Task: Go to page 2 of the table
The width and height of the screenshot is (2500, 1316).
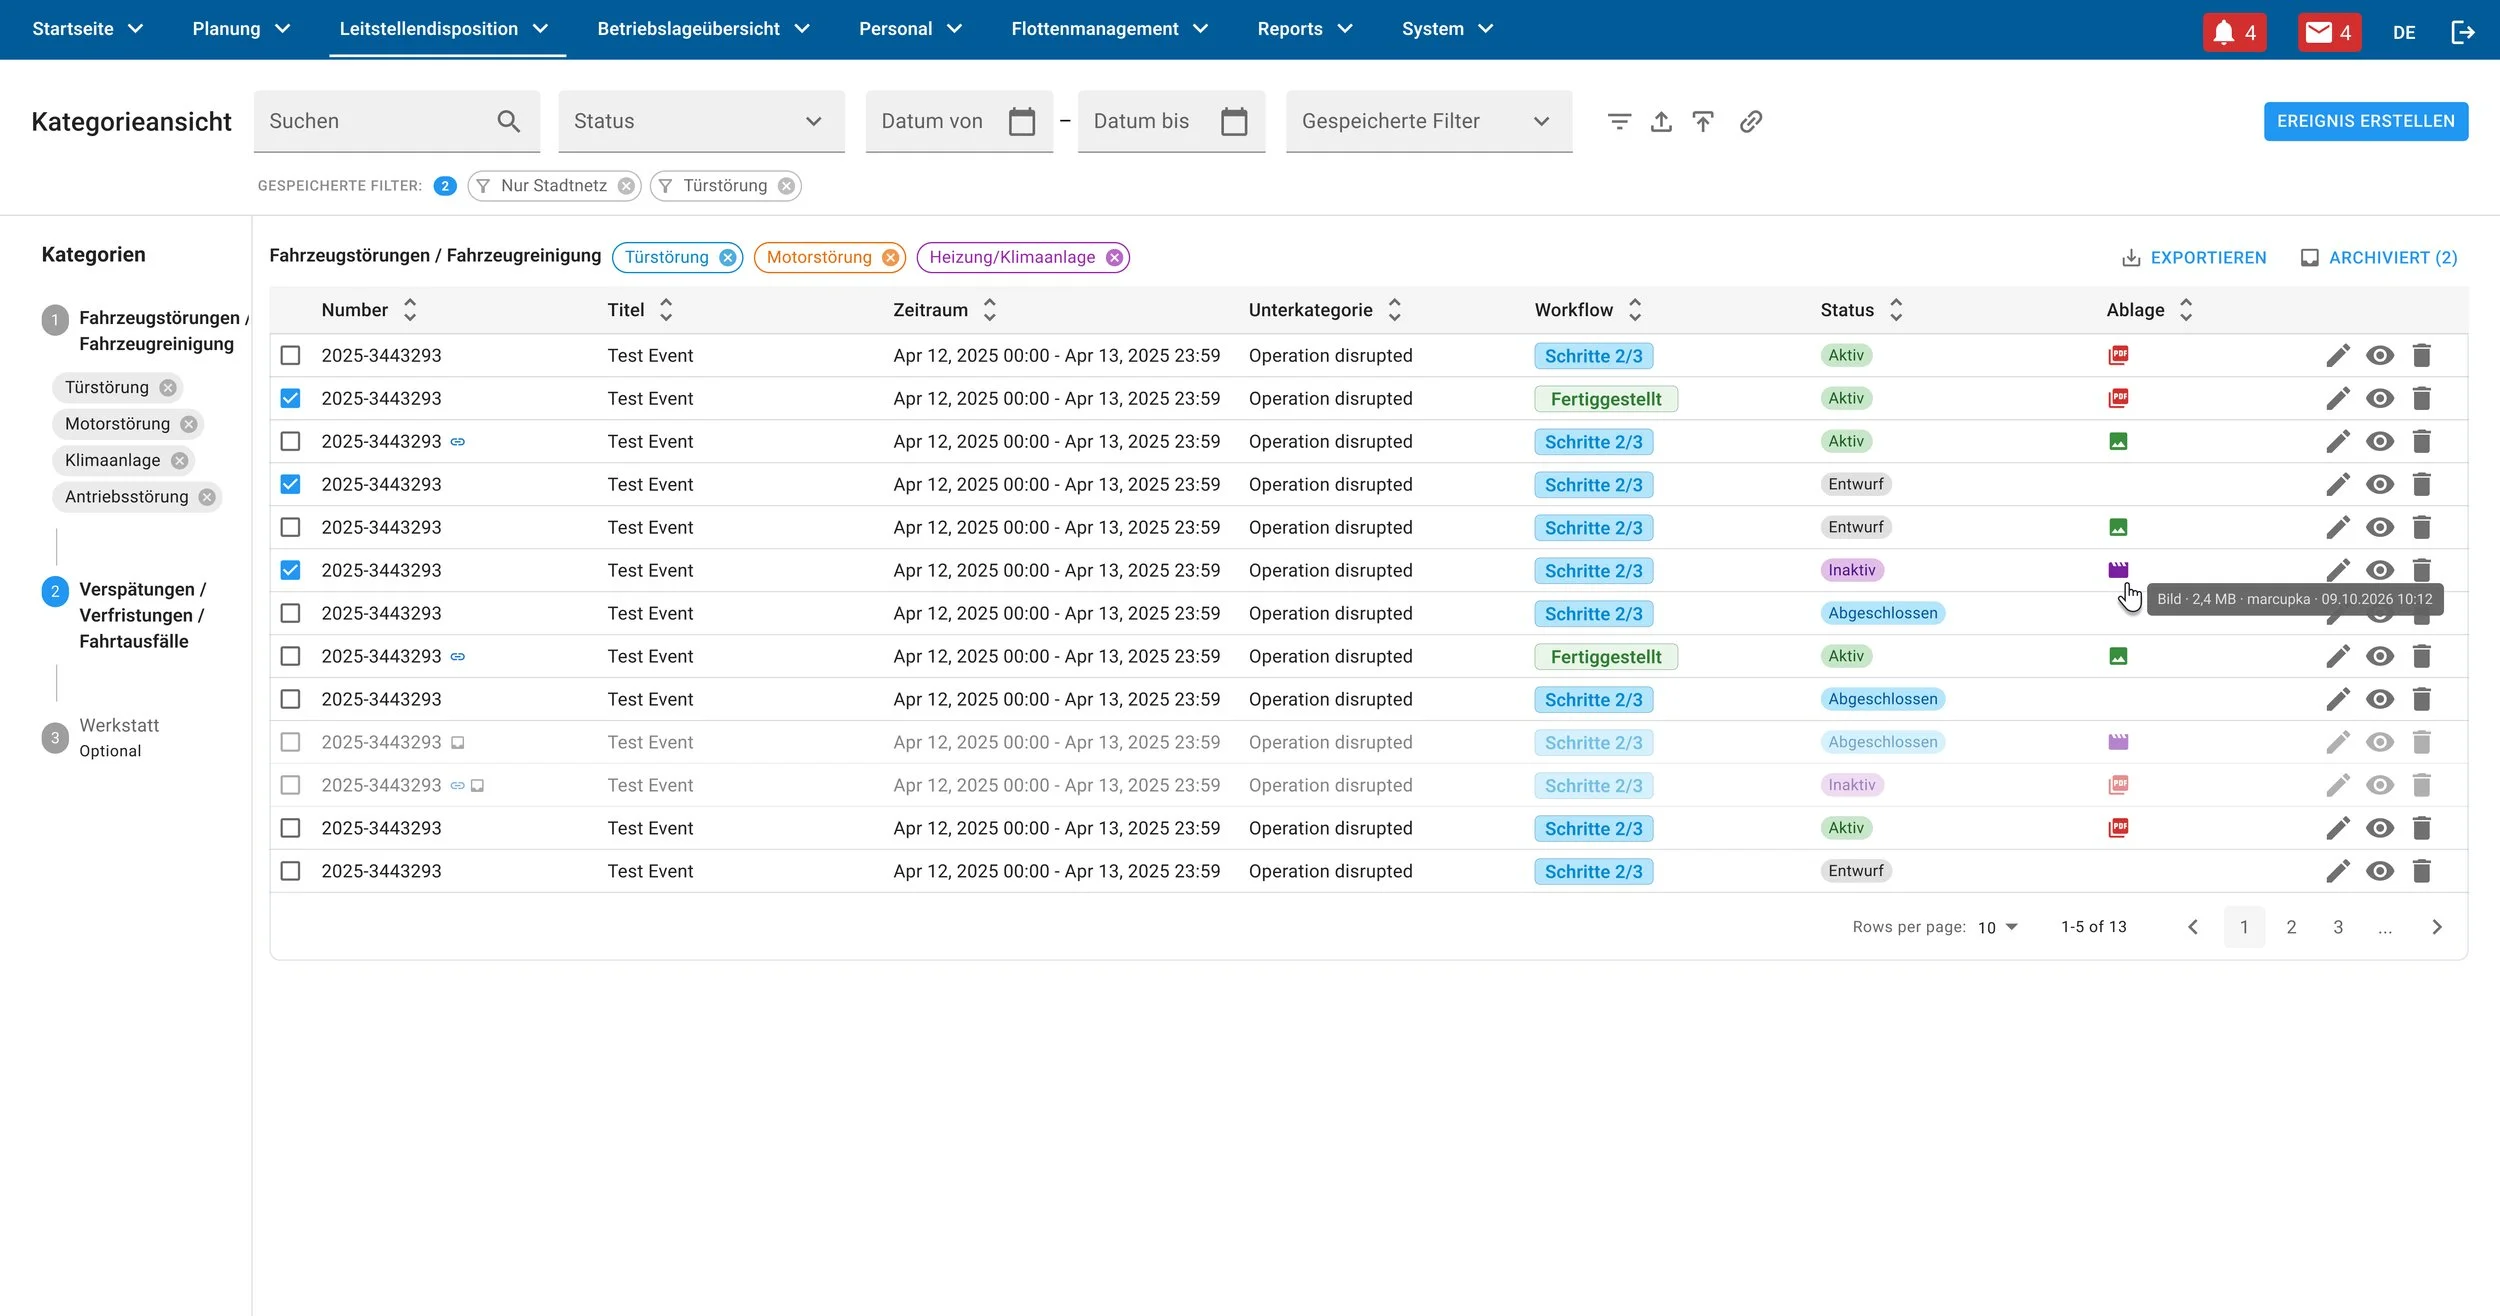Action: [2291, 927]
